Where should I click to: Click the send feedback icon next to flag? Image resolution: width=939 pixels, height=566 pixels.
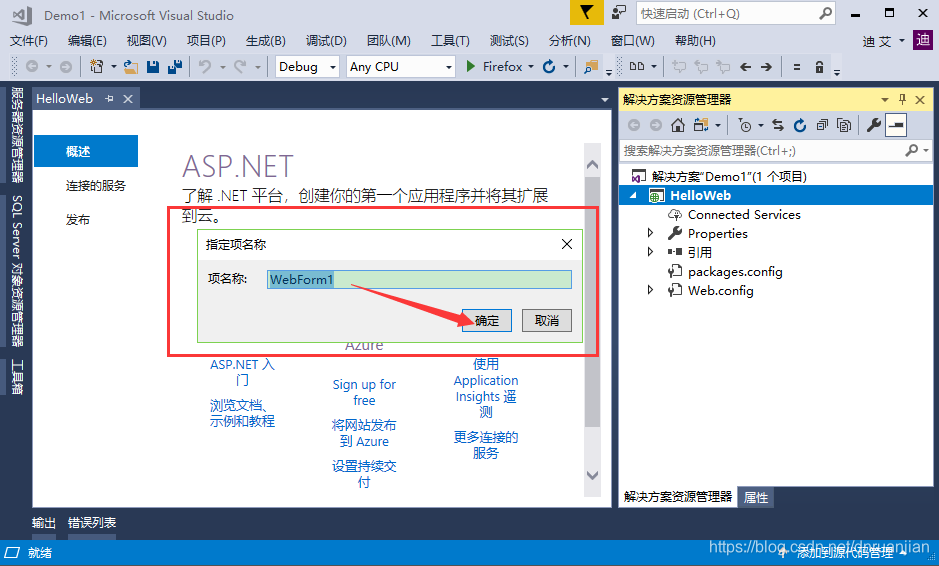tap(618, 13)
